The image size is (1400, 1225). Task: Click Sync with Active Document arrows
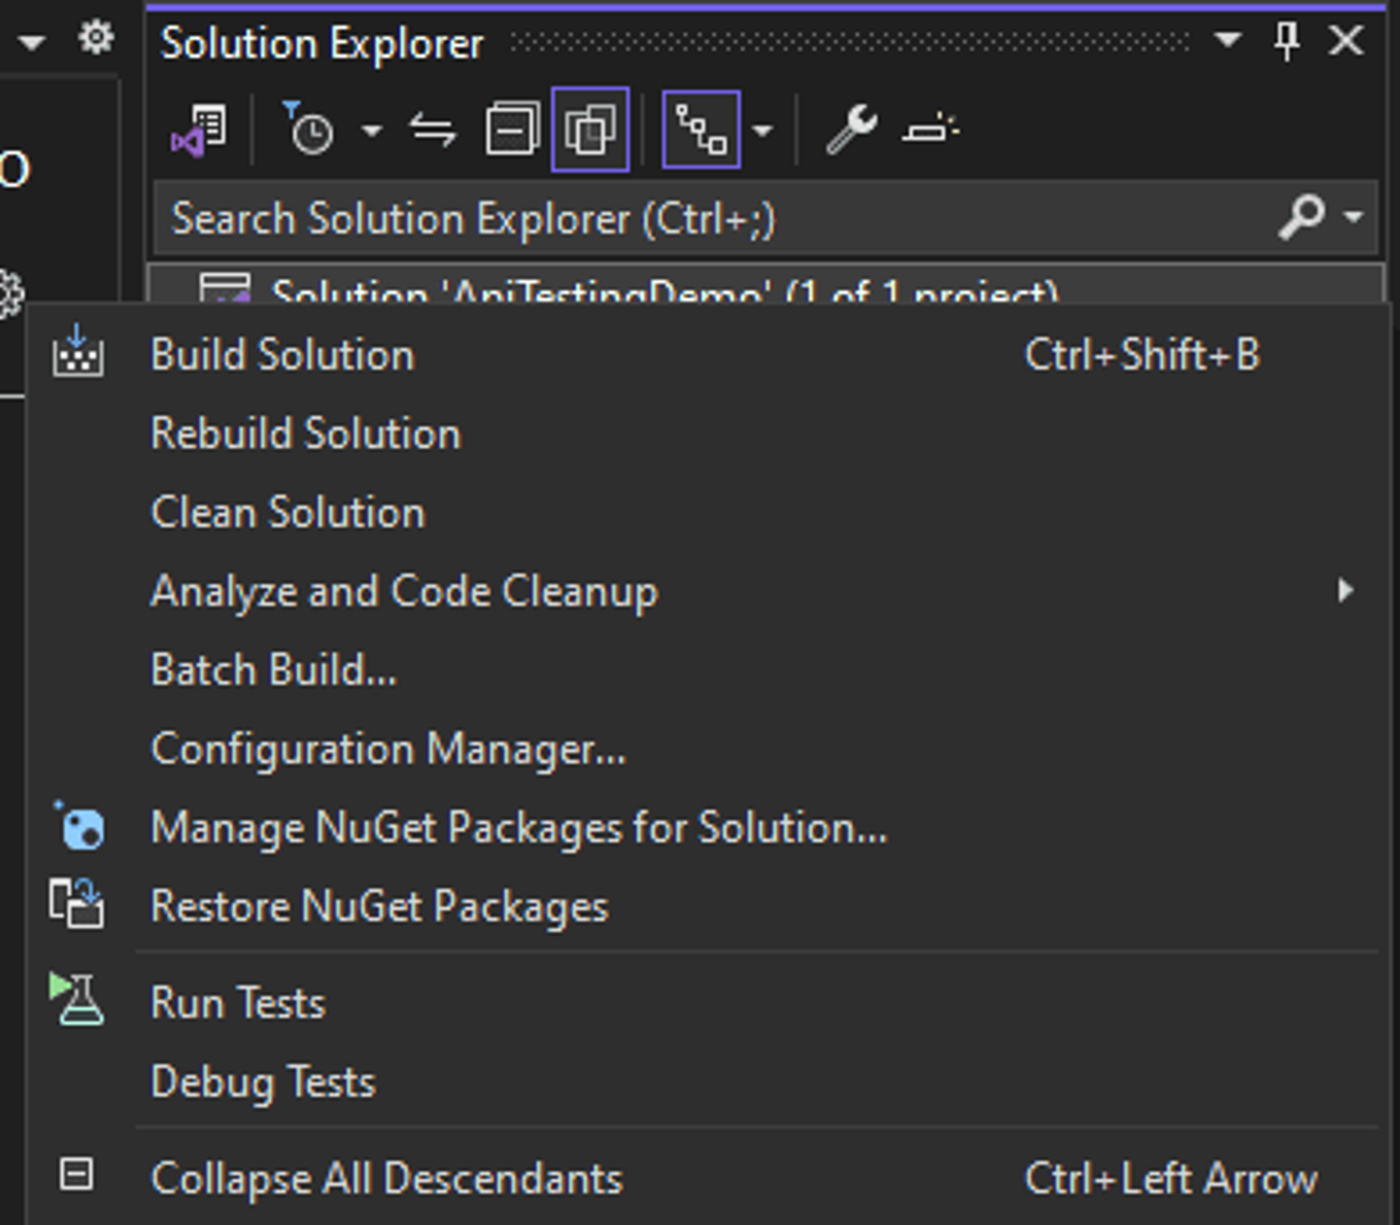tap(433, 130)
